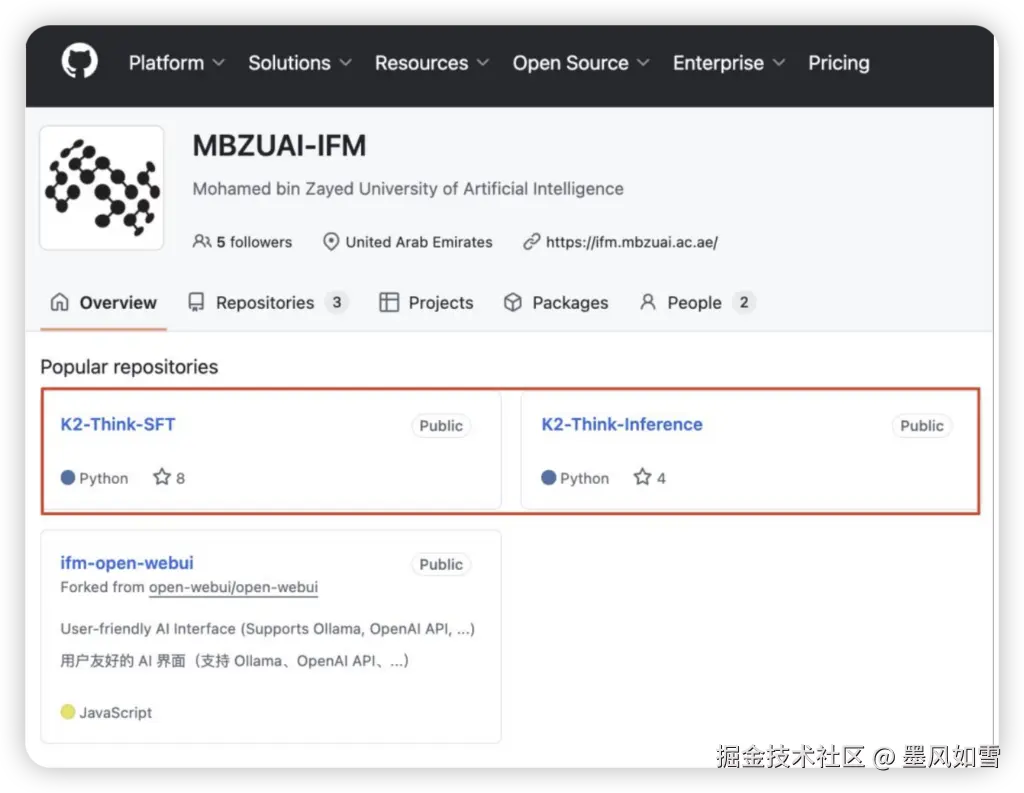Switch to the Packages tab
1024x793 pixels.
556,302
